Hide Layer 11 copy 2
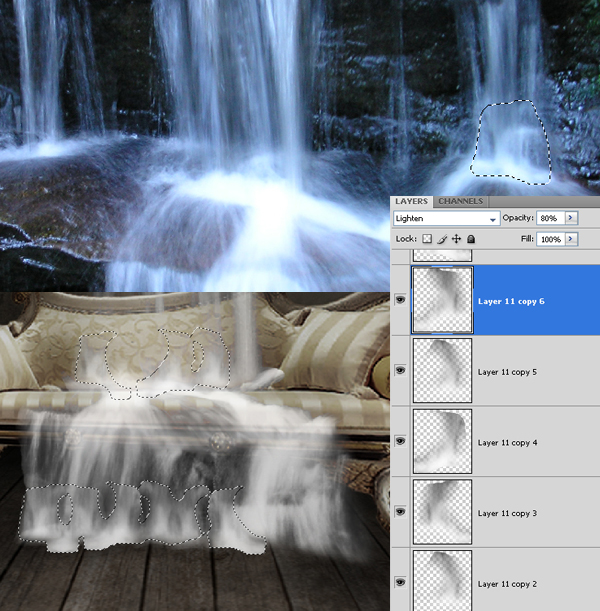Viewport: 600px width, 611px height. (x=401, y=582)
